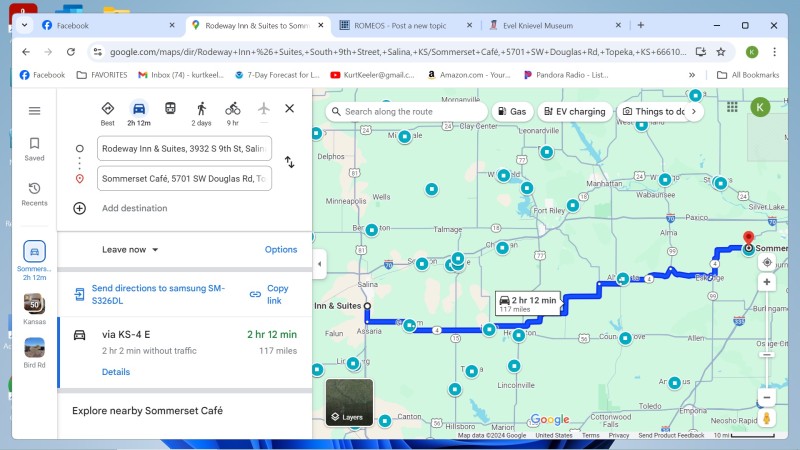Viewport: 800px width, 450px height.
Task: Open Terms link at map bottom
Action: click(590, 435)
